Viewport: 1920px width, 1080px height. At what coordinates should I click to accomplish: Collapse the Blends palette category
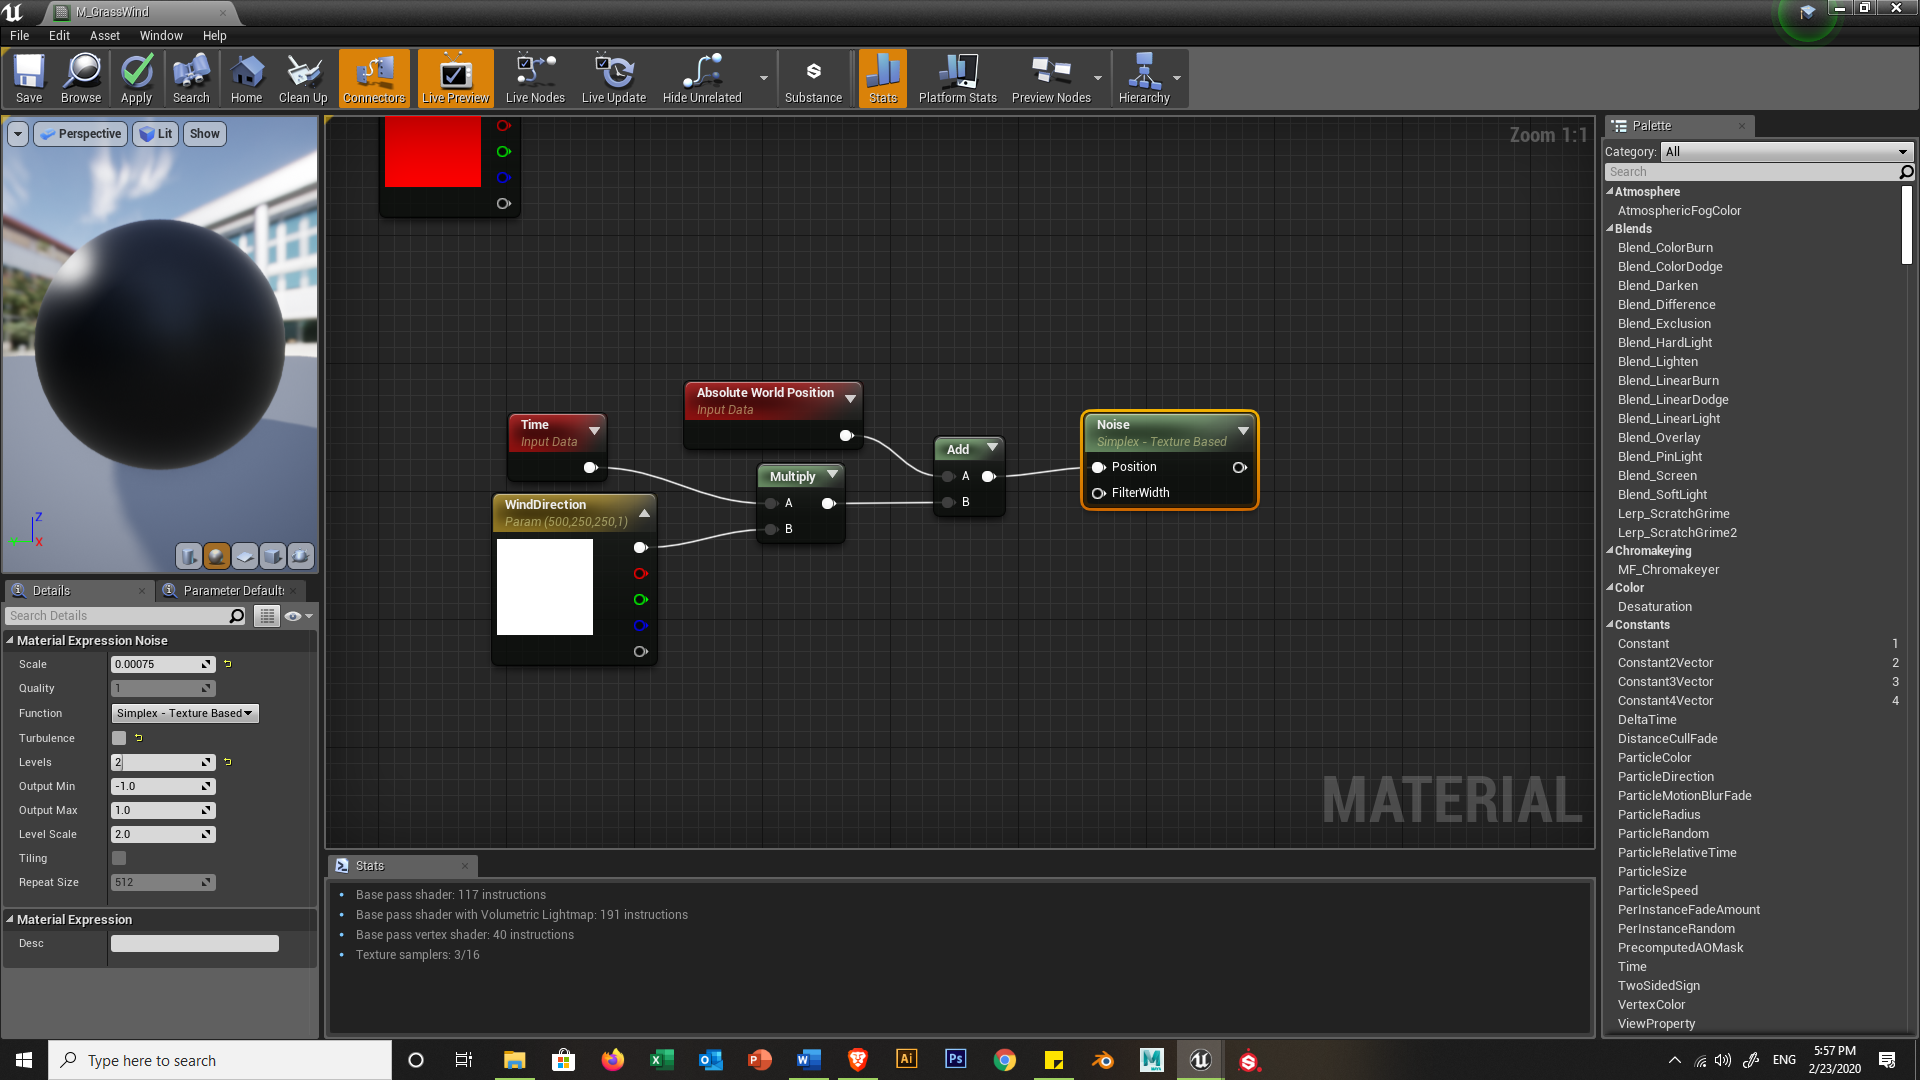coord(1610,229)
